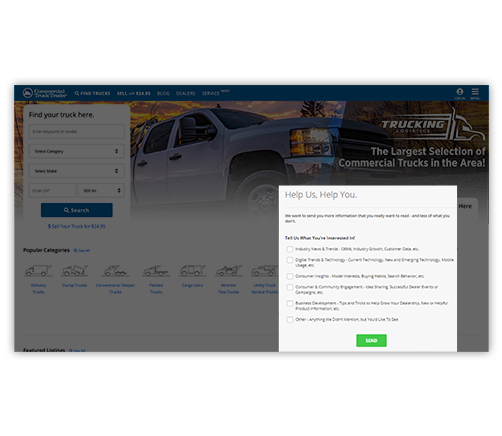The height and width of the screenshot is (436, 502).
Task: Click the Wrecker Tow Trucks icon
Action: [229, 271]
